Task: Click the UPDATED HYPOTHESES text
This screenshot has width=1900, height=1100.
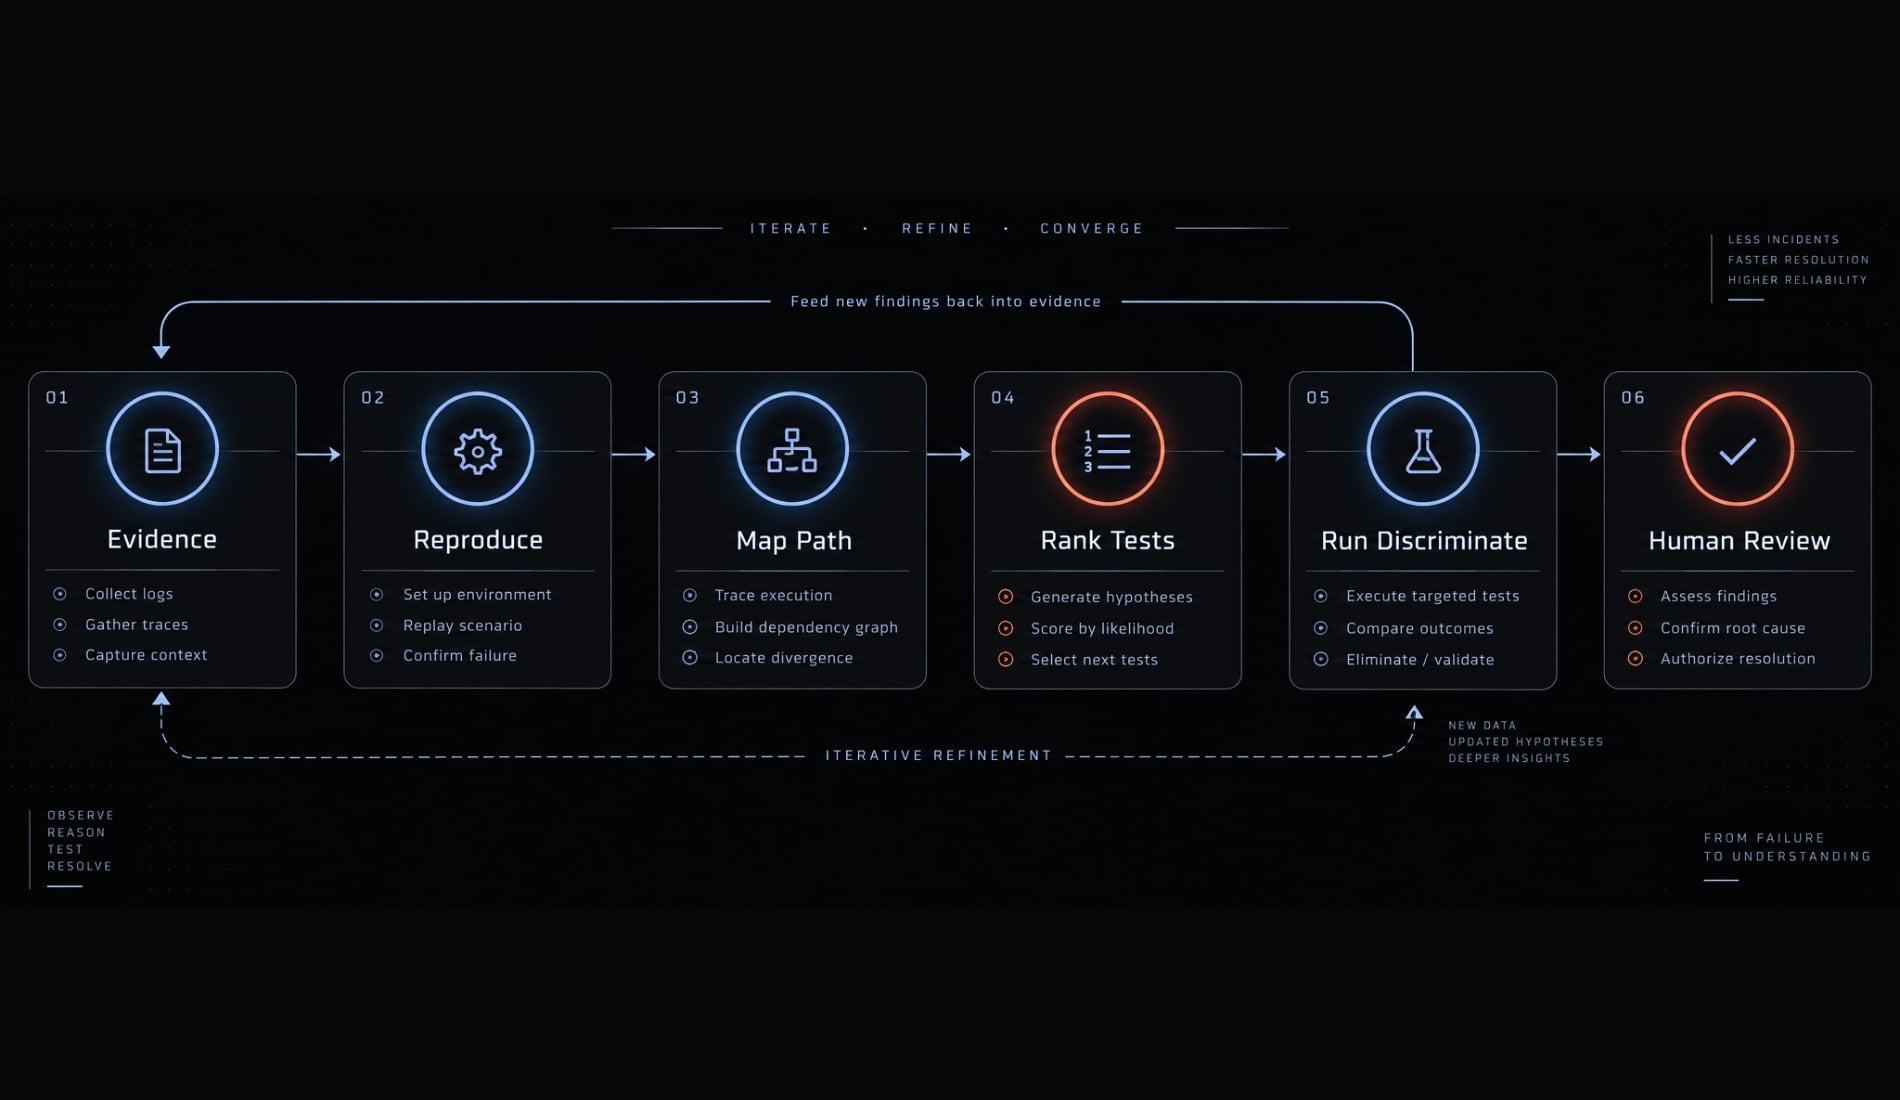Action: 1525,741
